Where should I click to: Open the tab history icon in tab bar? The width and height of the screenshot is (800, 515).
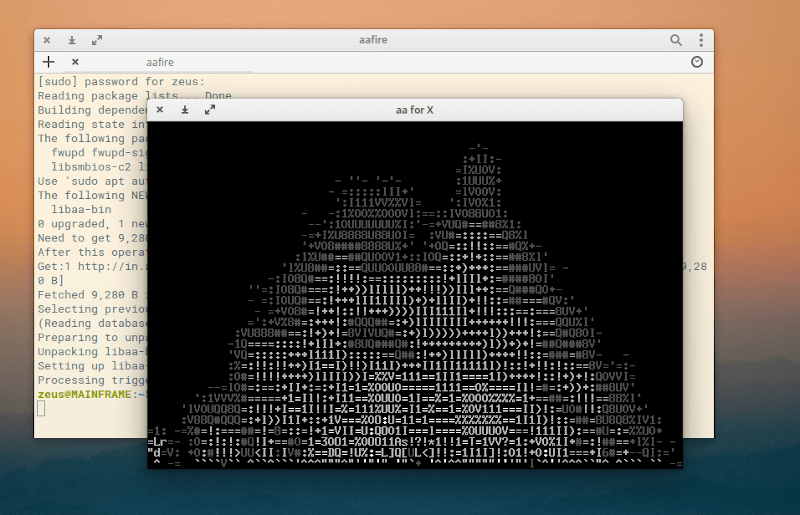[x=697, y=62]
